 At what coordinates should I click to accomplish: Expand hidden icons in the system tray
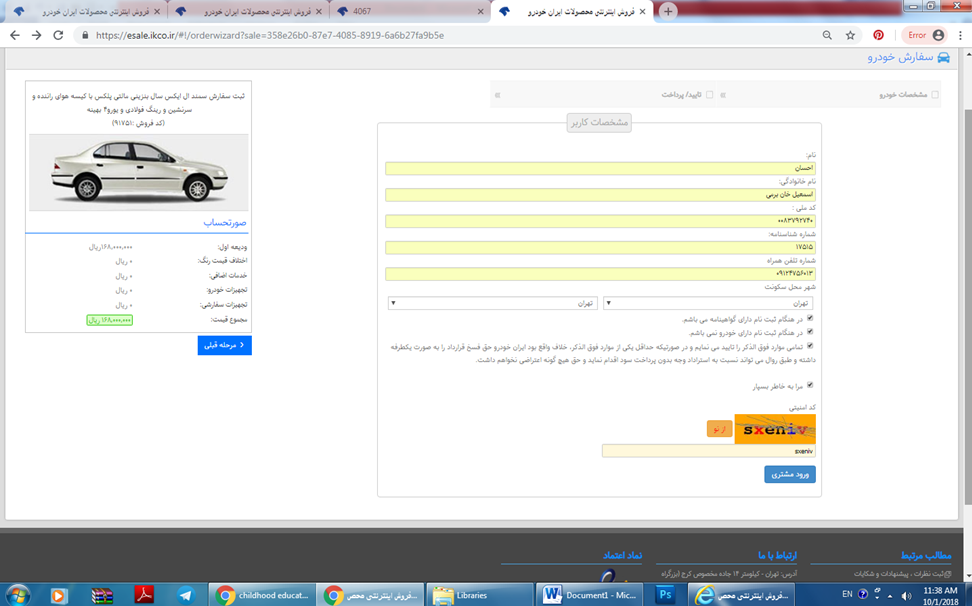pos(890,595)
